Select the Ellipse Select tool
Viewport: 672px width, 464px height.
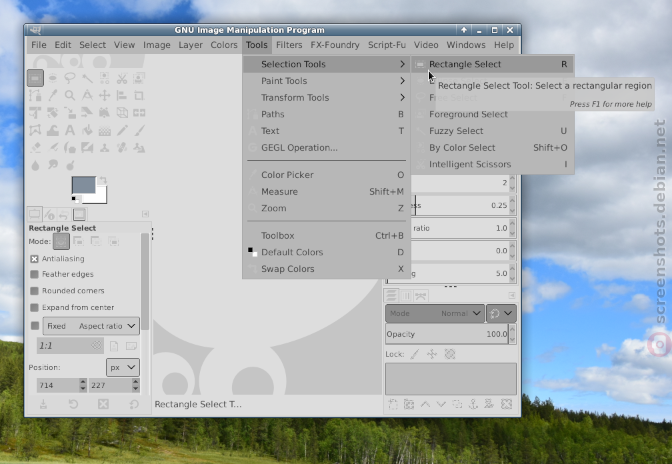click(x=53, y=78)
